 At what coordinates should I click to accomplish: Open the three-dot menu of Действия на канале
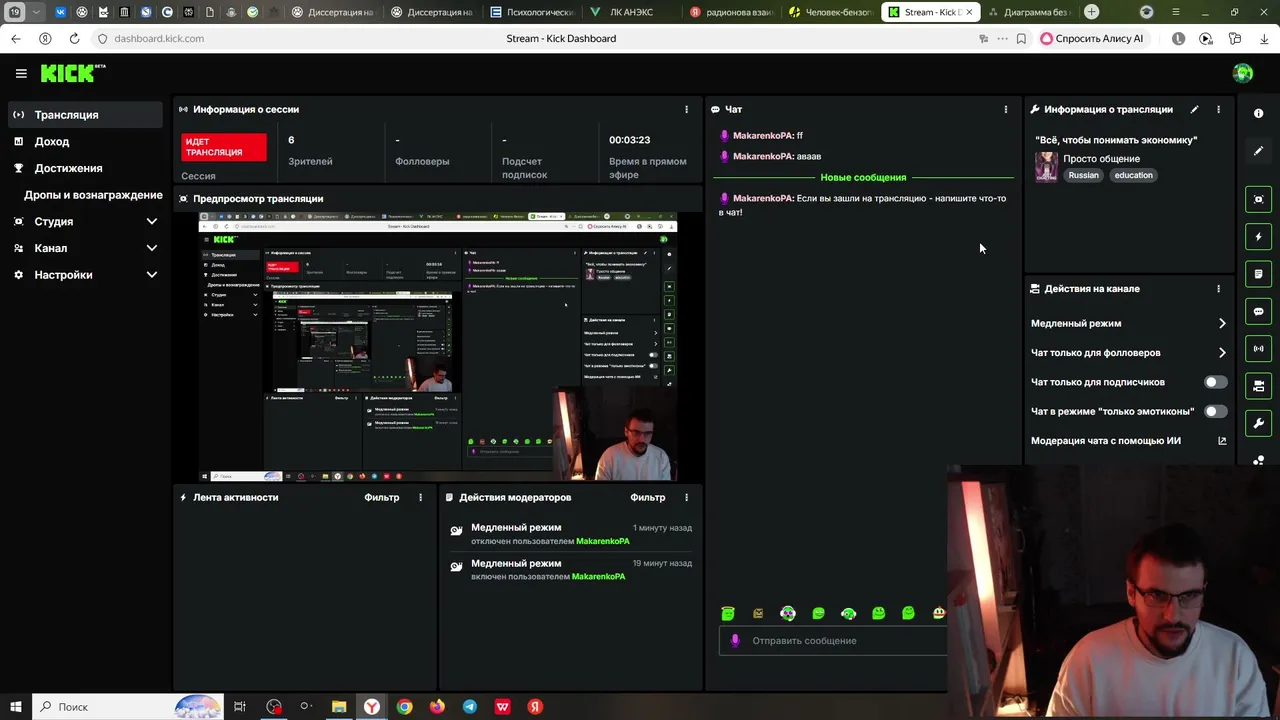tap(1218, 289)
